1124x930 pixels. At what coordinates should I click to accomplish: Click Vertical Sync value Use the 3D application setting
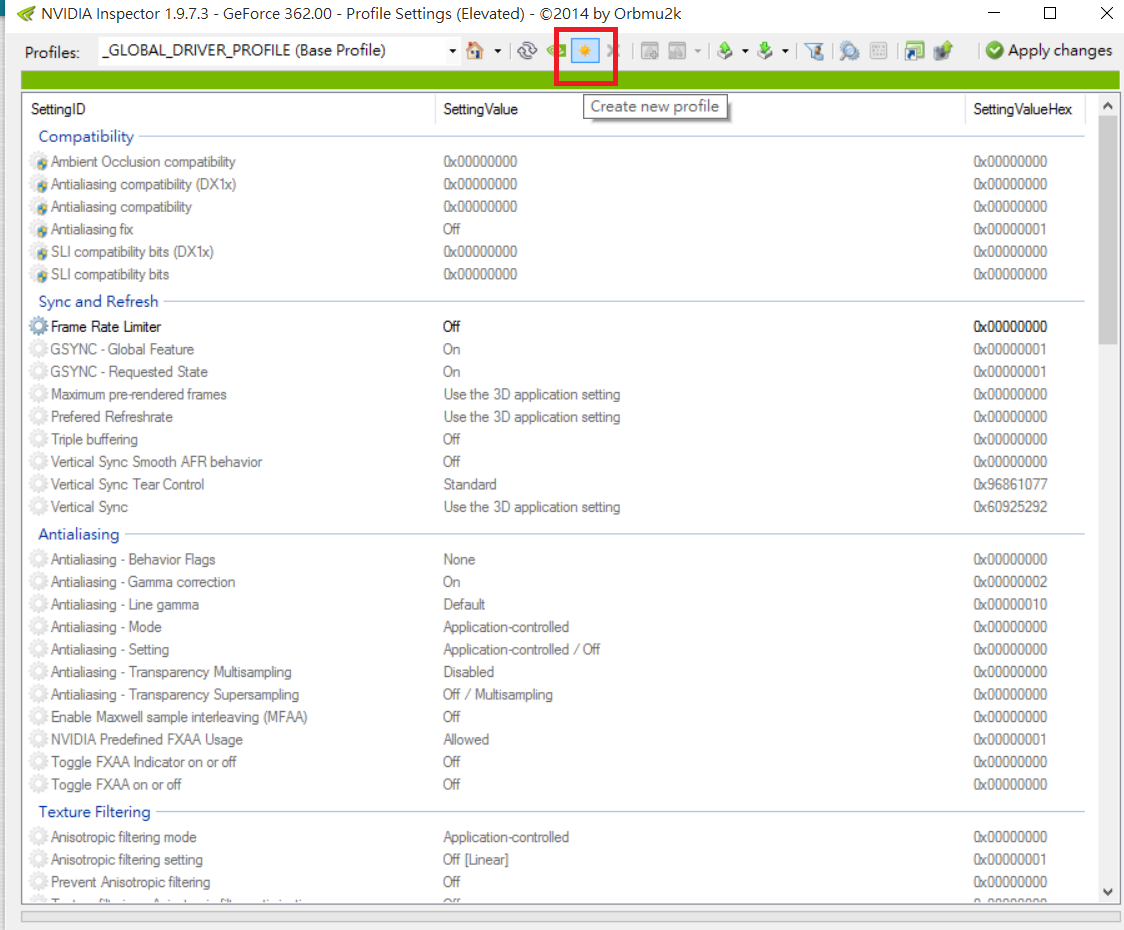[x=531, y=507]
